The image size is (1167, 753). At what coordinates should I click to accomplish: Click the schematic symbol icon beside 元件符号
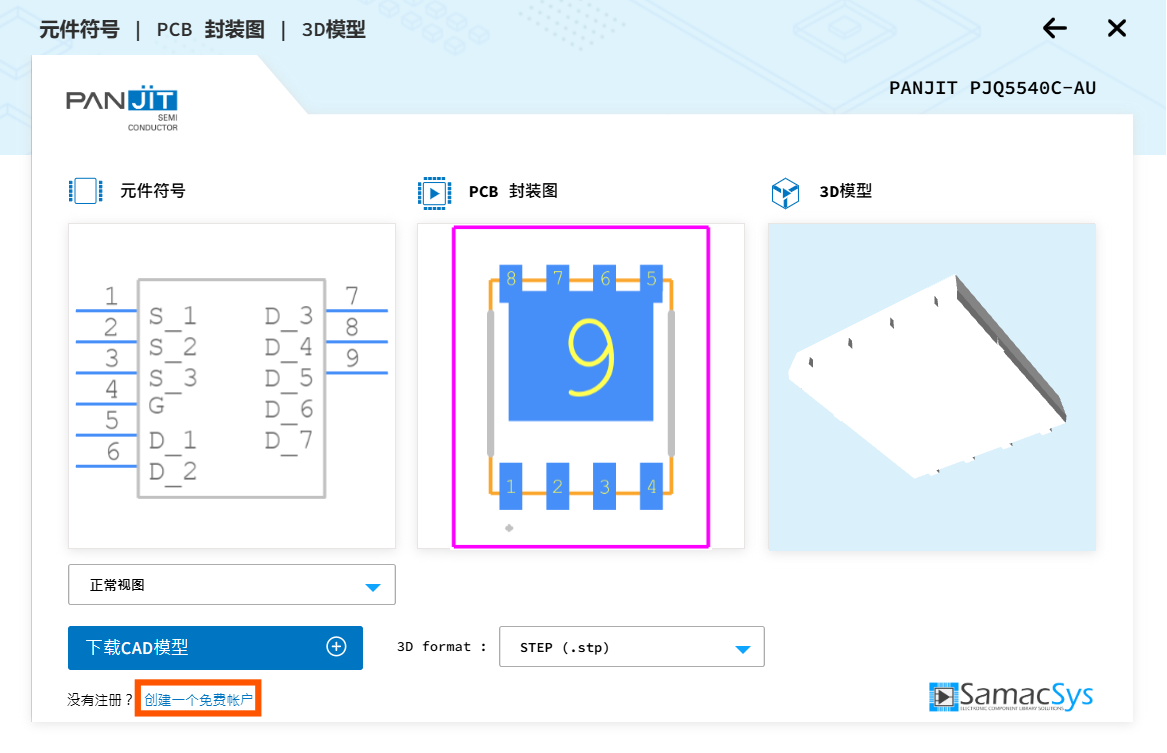coord(86,191)
